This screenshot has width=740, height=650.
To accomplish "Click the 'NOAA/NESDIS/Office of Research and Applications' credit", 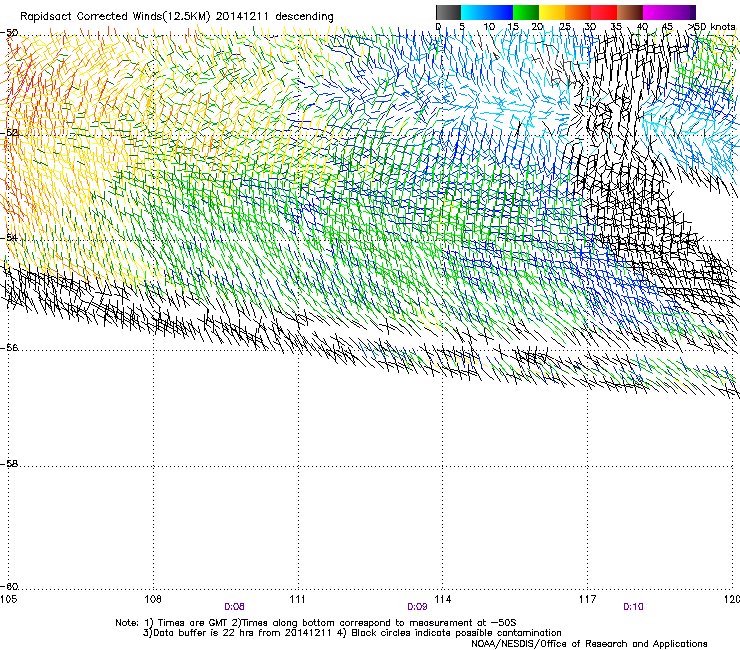I will 589,644.
